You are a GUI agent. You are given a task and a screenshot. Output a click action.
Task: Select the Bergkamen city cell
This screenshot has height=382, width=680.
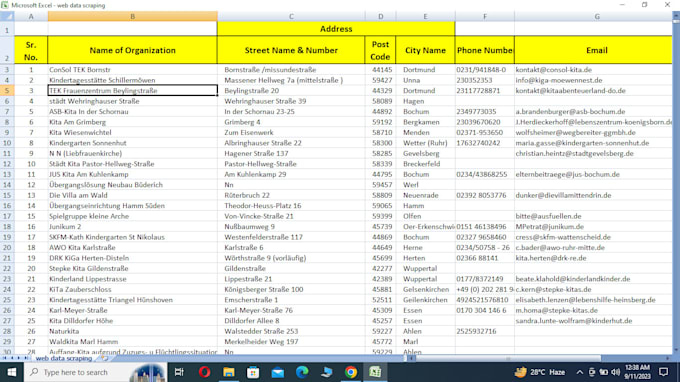tap(425, 122)
